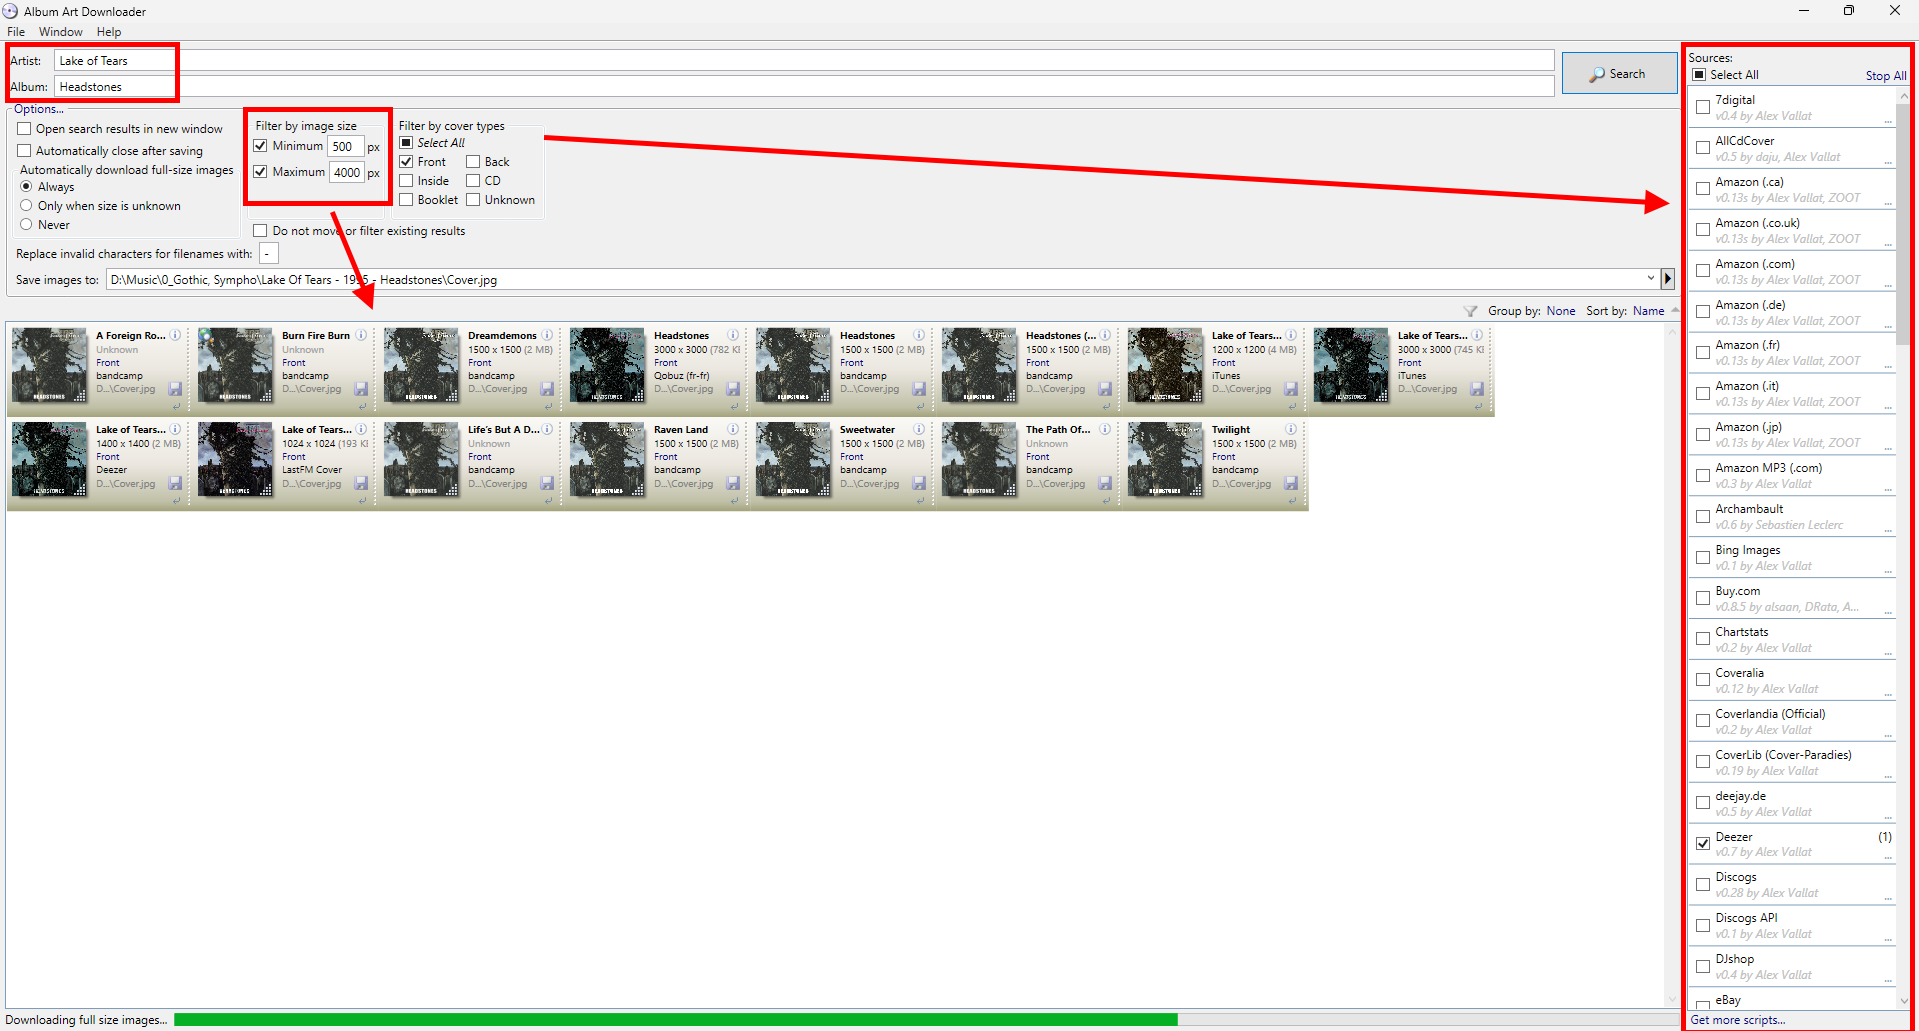Save the Deezer result cover via floppy icon
The width and height of the screenshot is (1919, 1031).
[175, 483]
